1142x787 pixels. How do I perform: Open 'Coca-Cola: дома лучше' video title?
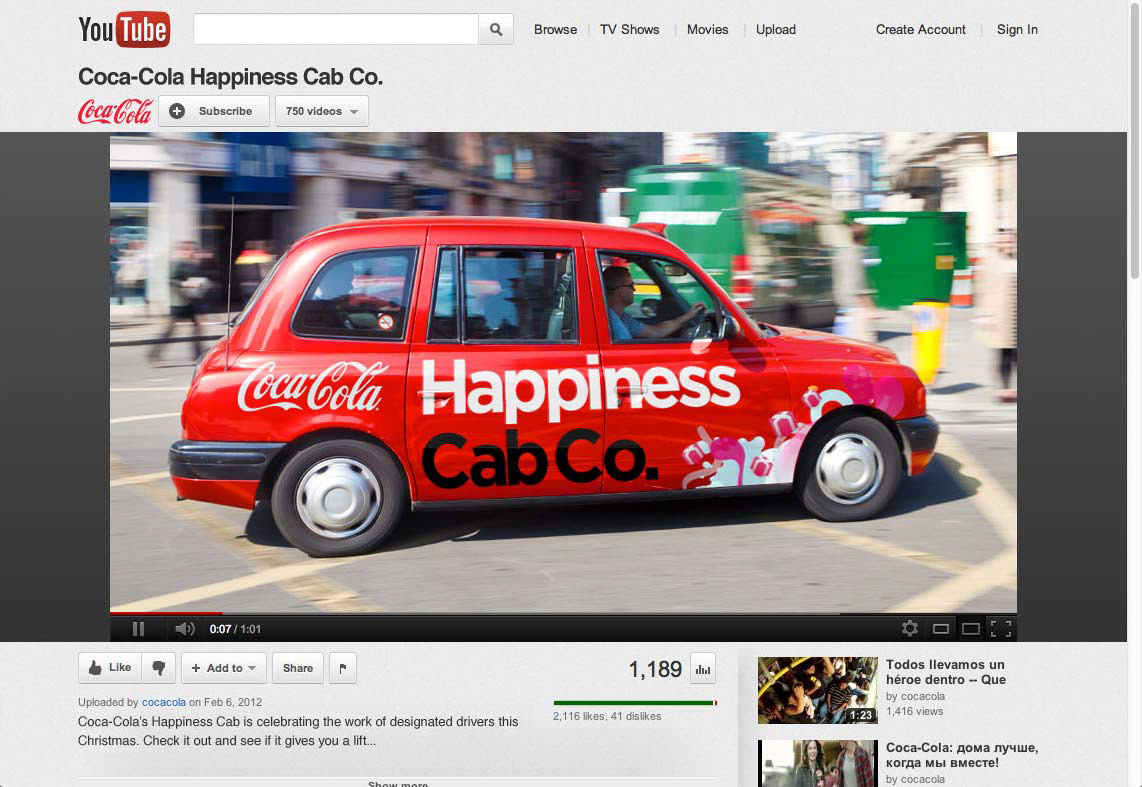click(x=962, y=755)
